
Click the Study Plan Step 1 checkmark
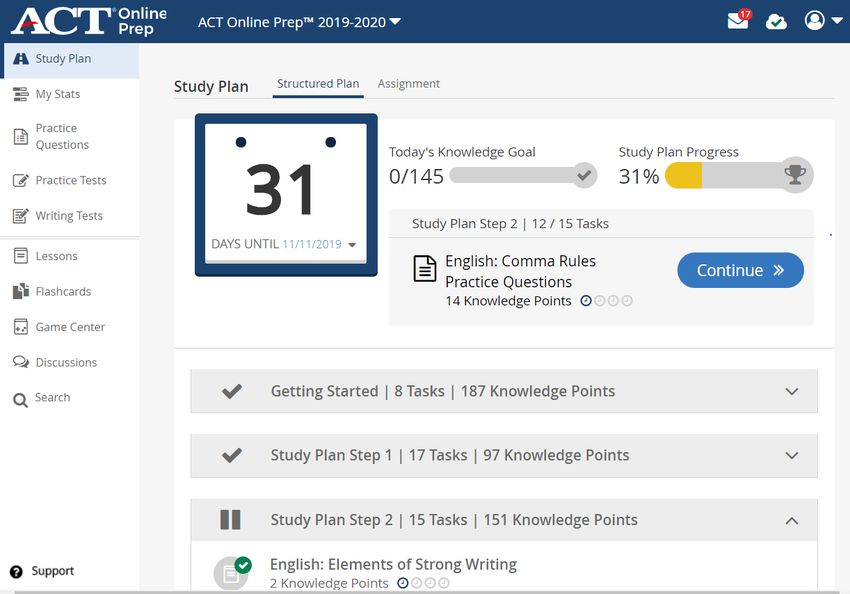(x=232, y=455)
